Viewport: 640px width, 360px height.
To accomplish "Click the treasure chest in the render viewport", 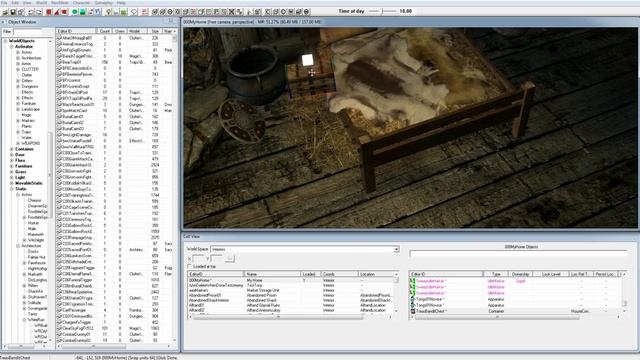I will (x=312, y=80).
